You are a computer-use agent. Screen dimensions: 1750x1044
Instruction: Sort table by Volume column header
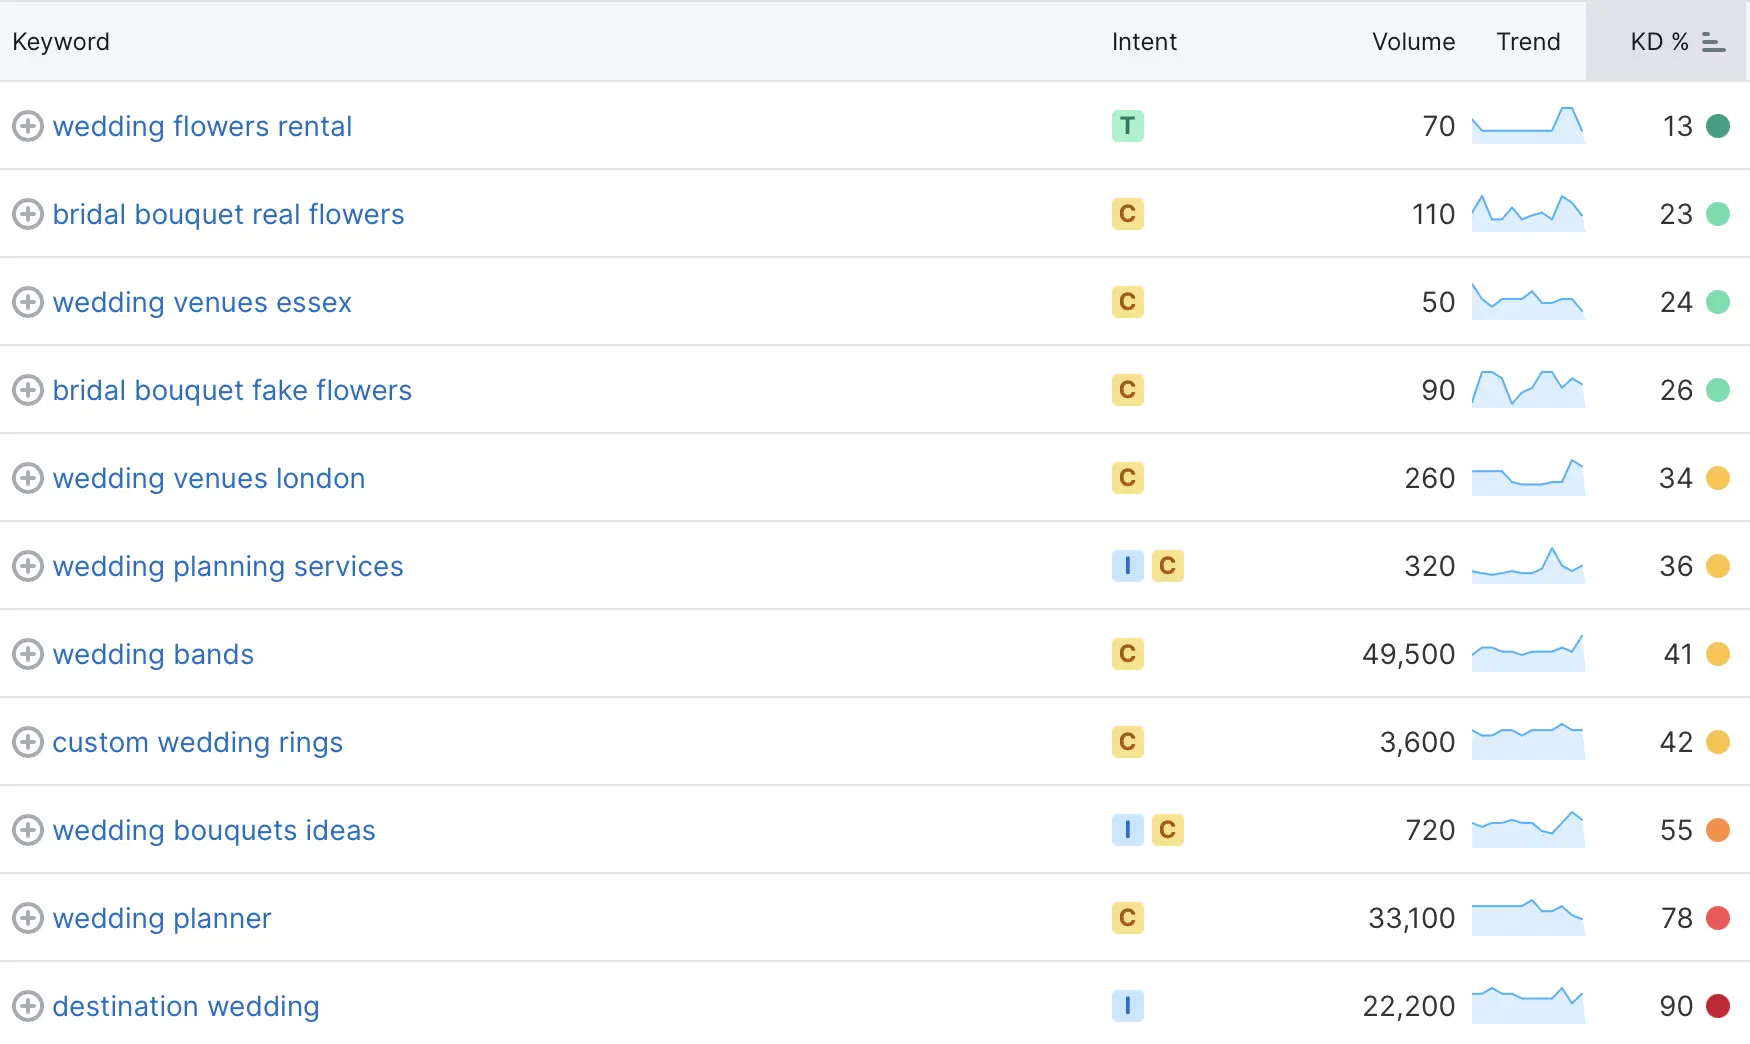point(1413,42)
